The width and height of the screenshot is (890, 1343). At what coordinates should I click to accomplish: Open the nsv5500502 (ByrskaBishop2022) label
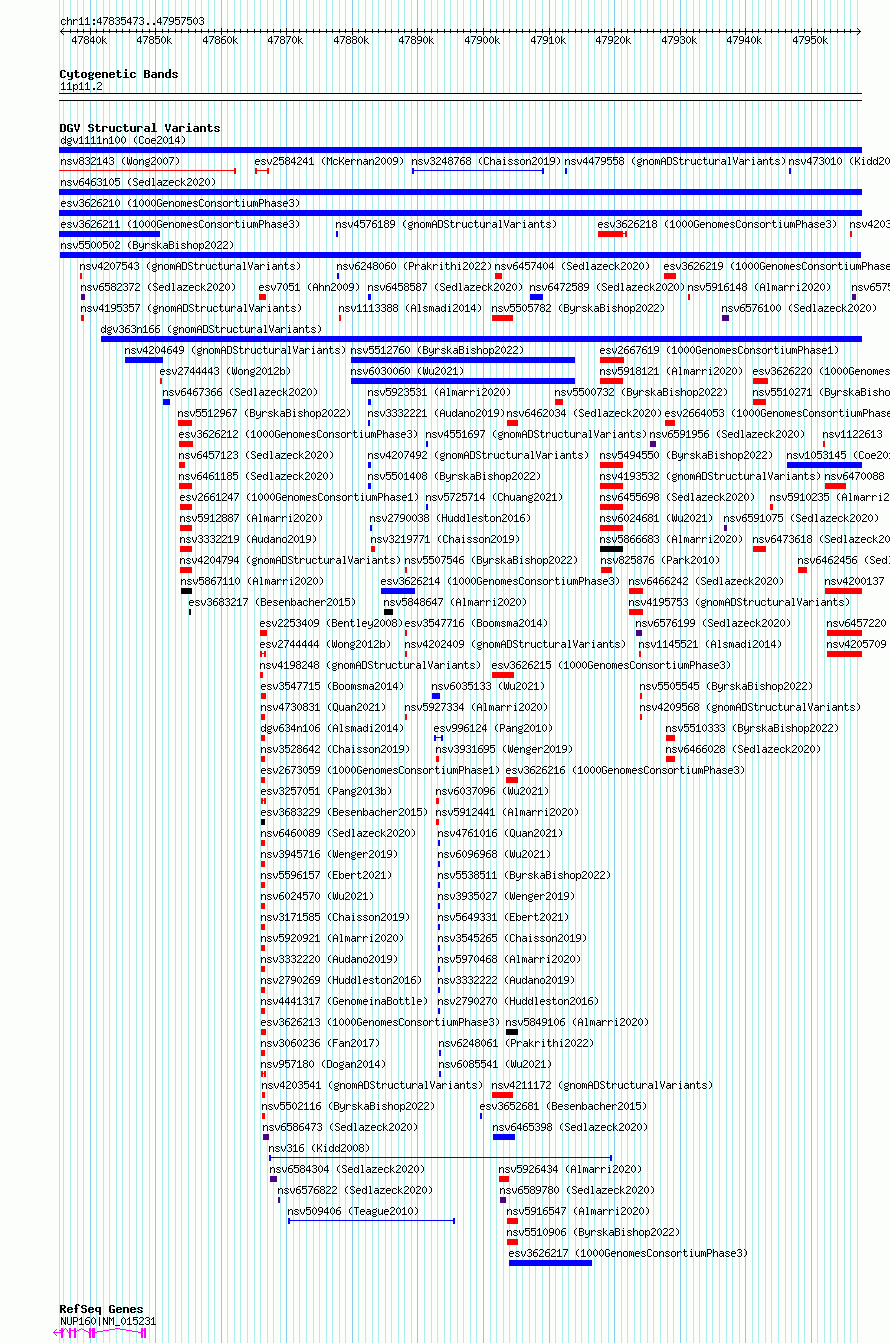point(147,245)
